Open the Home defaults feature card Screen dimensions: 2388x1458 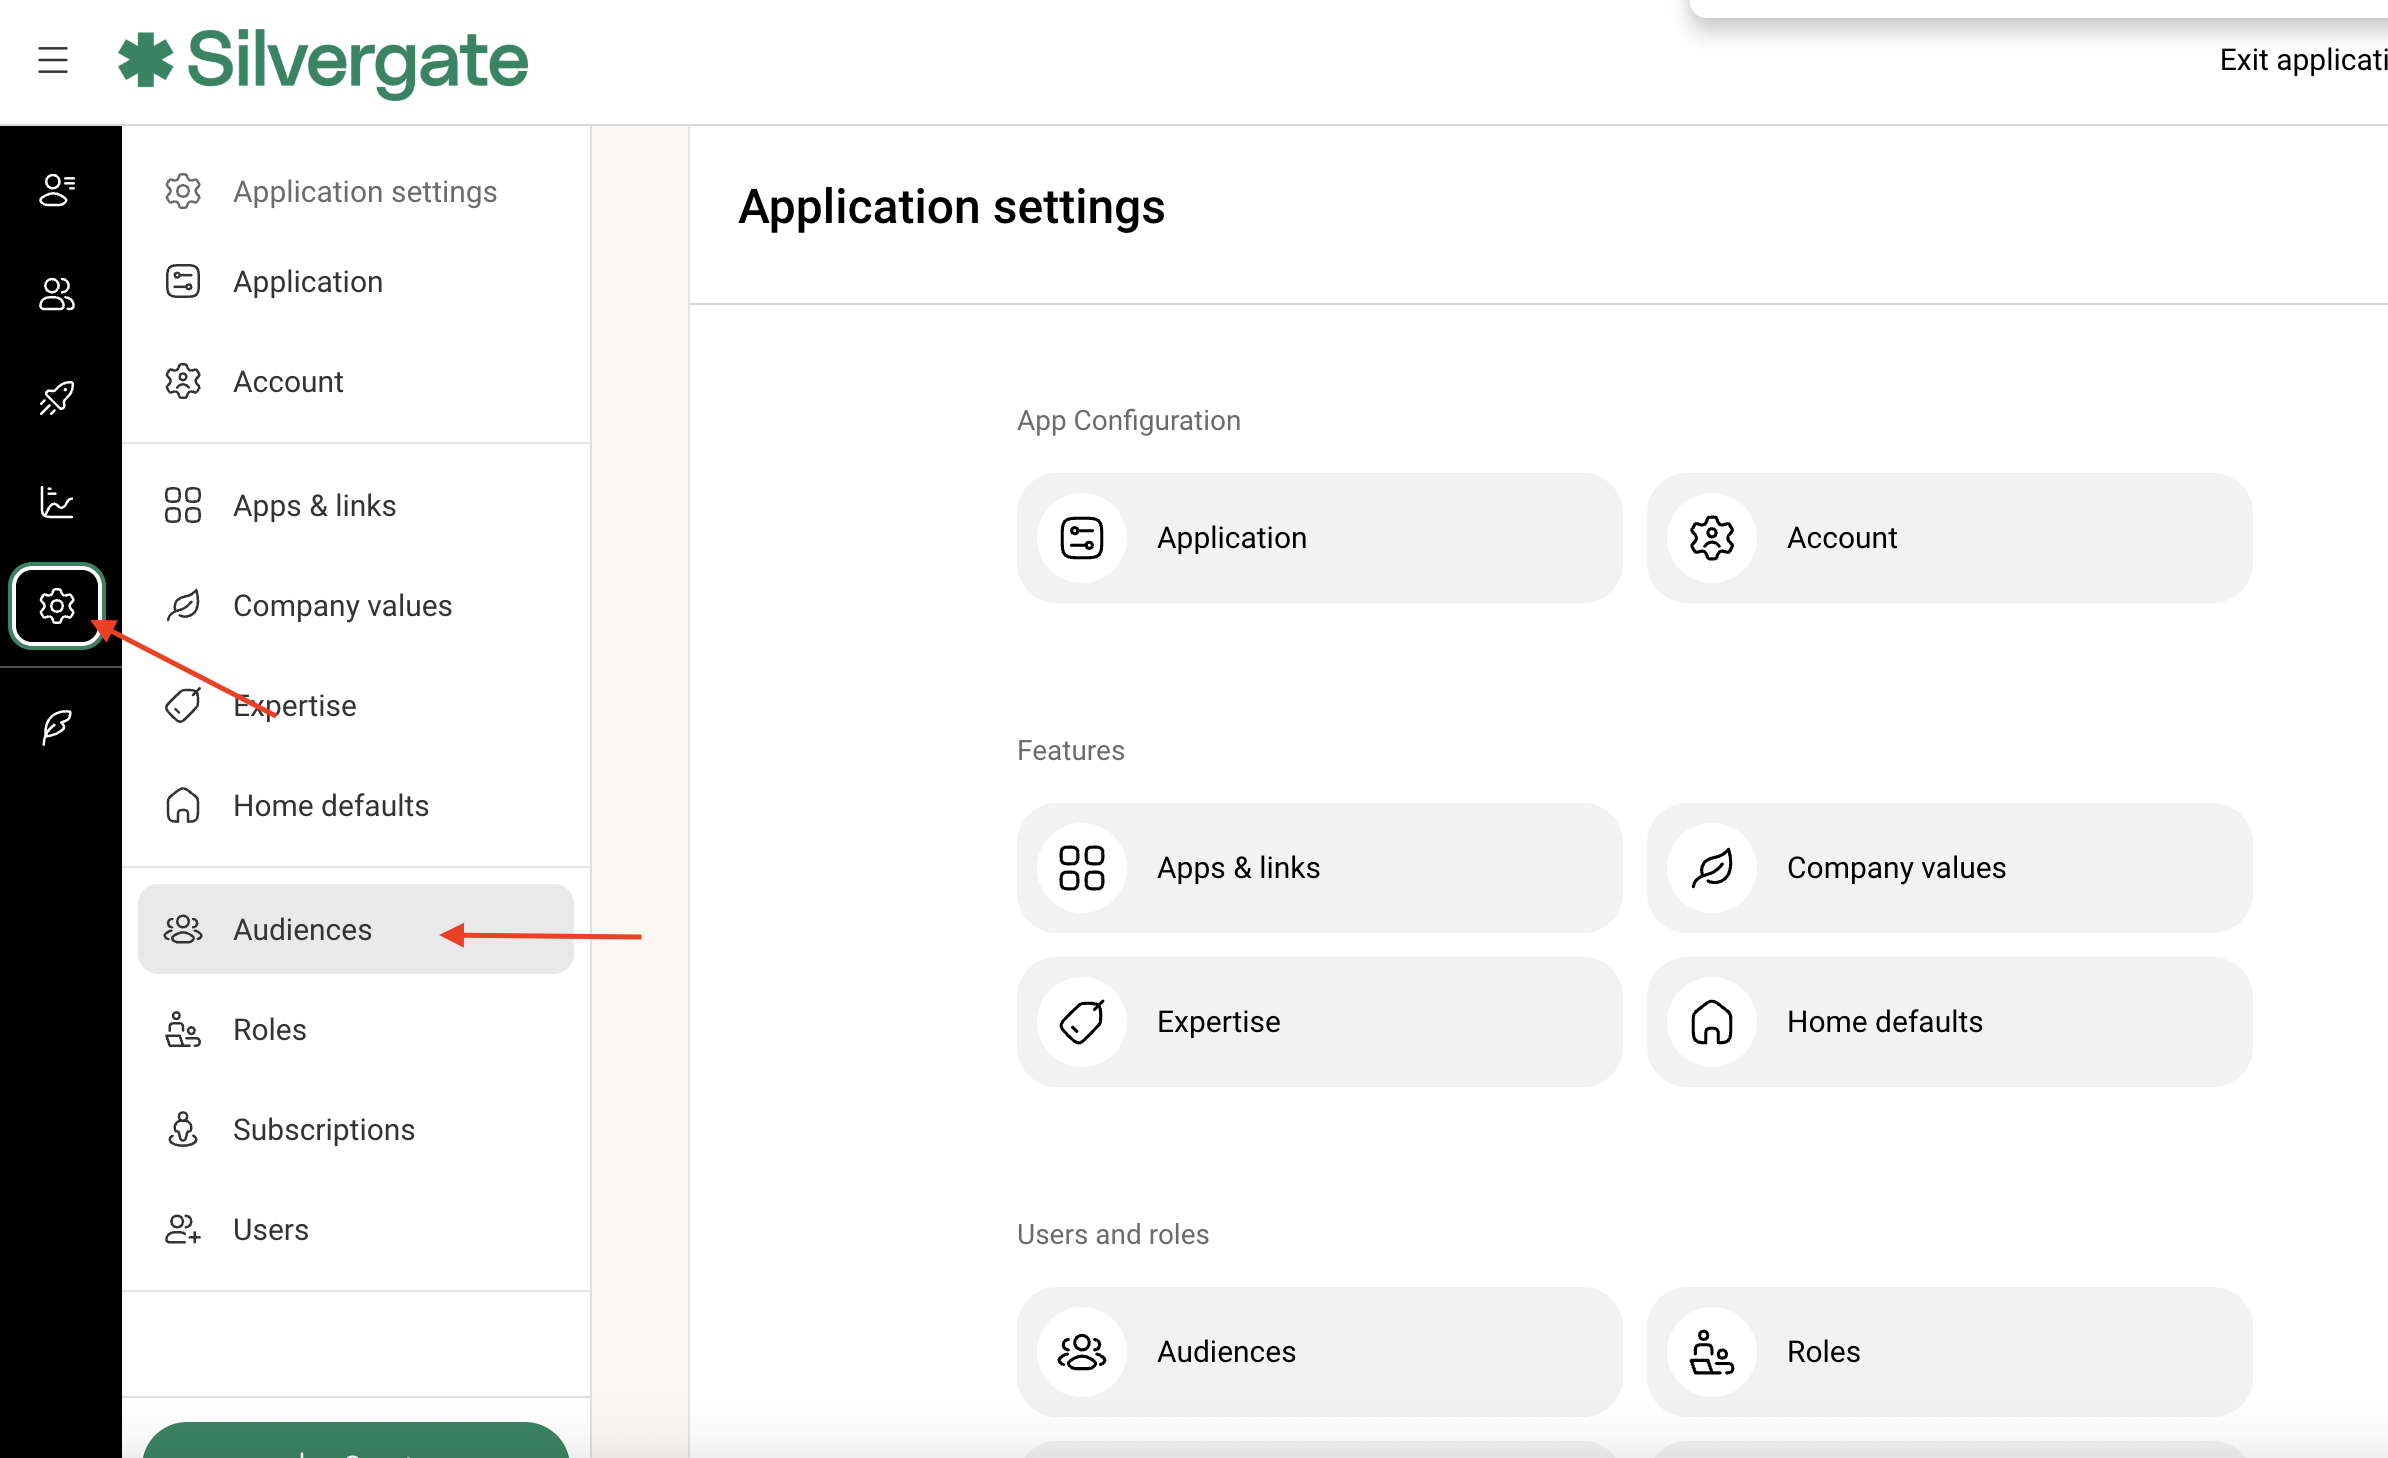pos(1948,1022)
